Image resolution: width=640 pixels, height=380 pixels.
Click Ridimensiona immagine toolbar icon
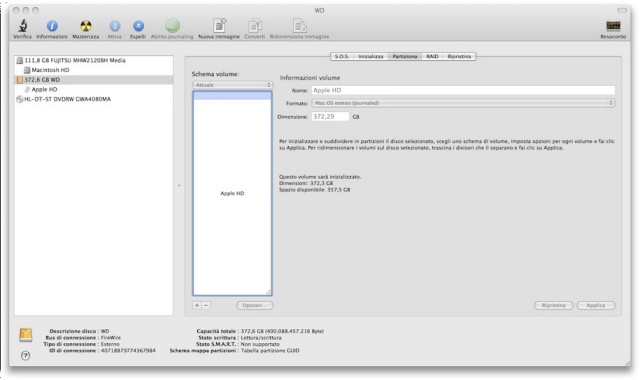click(x=300, y=26)
